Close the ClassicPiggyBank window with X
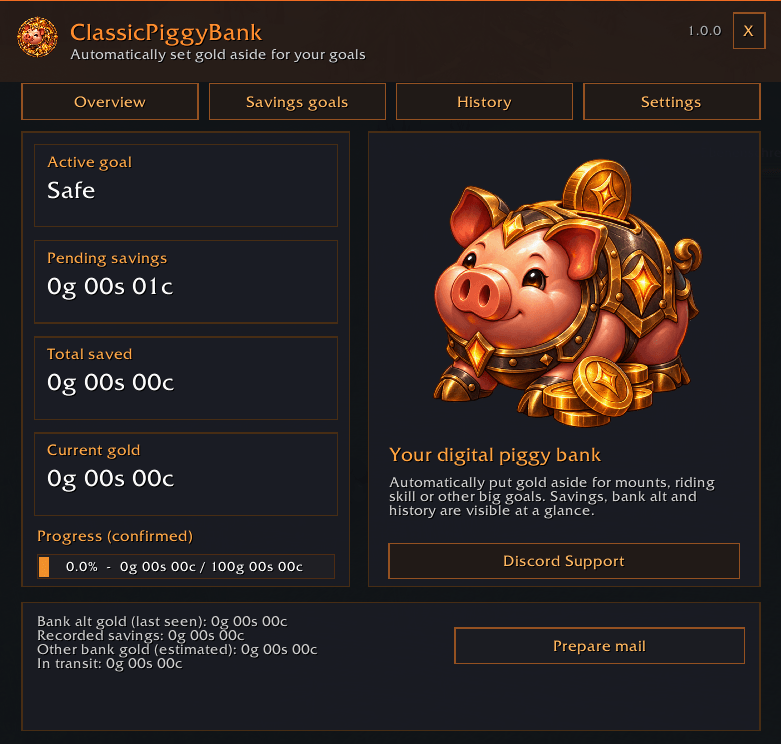The width and height of the screenshot is (781, 744). pyautogui.click(x=749, y=31)
